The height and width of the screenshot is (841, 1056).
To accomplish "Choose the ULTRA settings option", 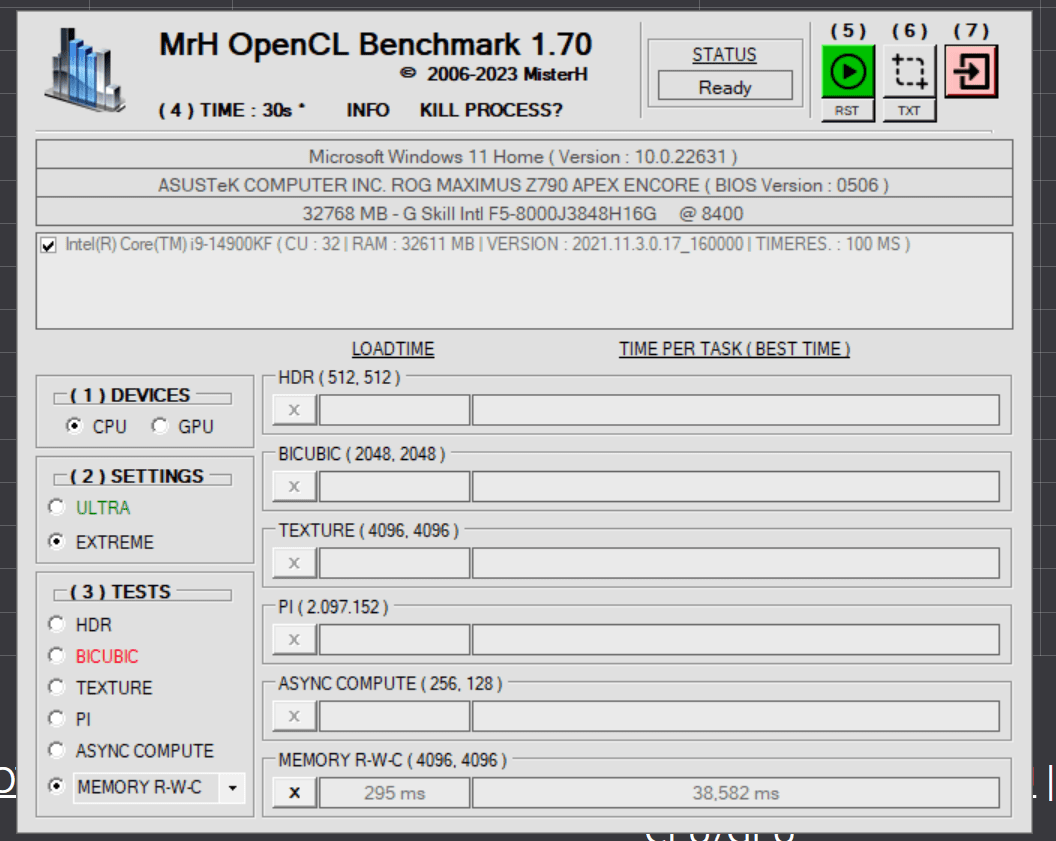I will pyautogui.click(x=57, y=507).
